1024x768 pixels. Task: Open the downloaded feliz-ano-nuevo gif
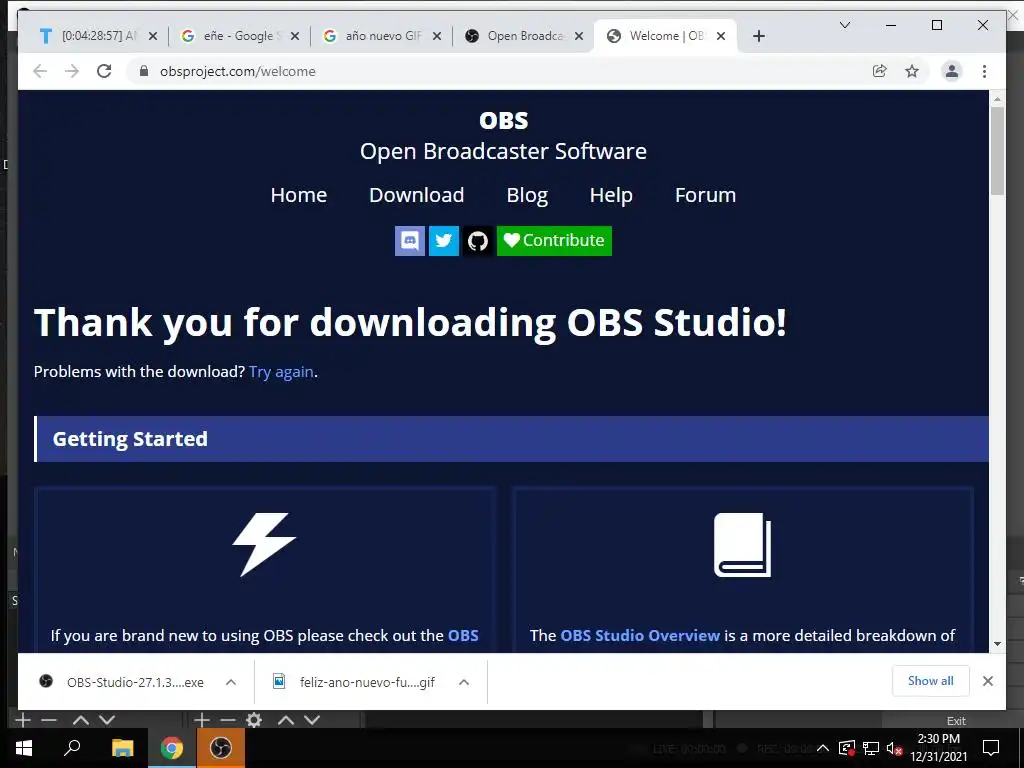point(356,682)
